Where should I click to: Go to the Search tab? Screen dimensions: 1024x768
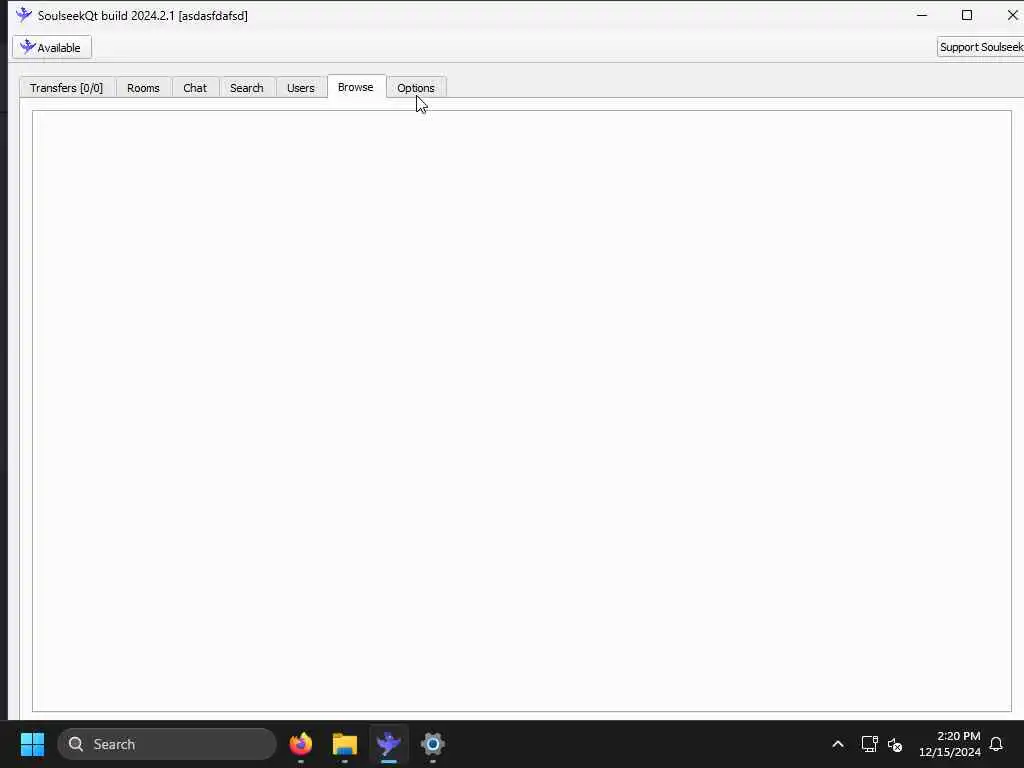247,88
